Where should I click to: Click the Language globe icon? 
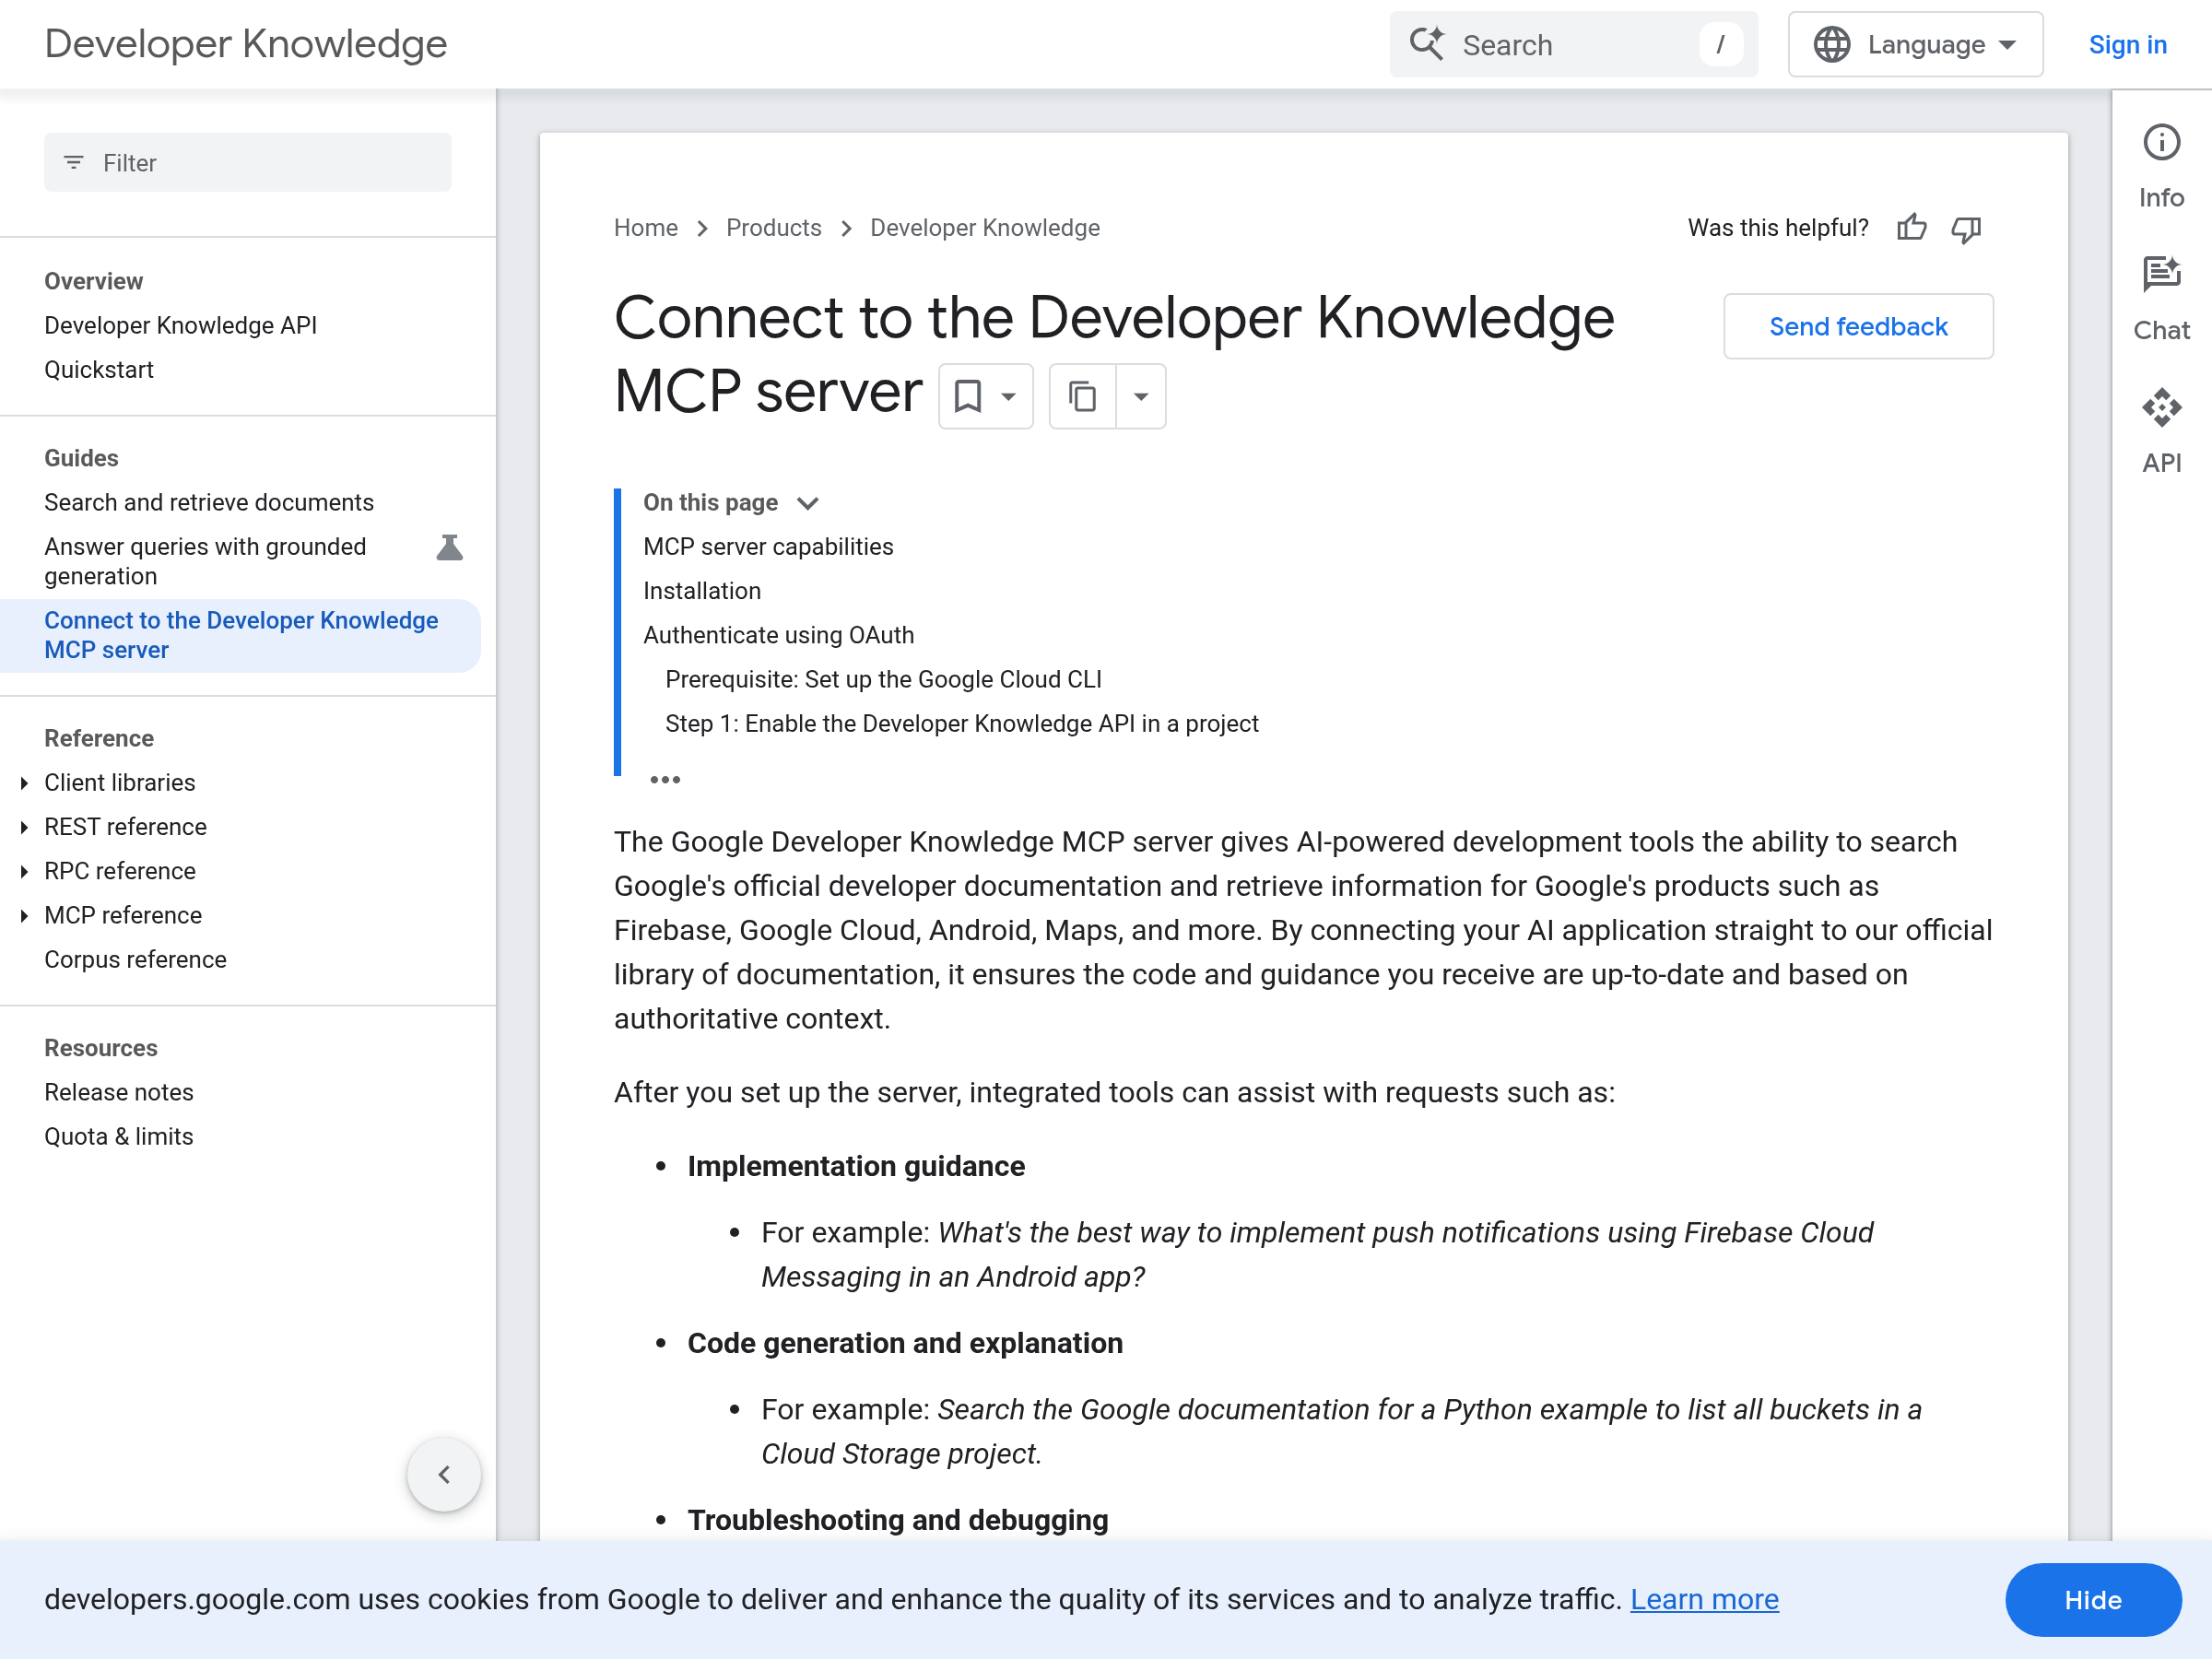[1832, 44]
